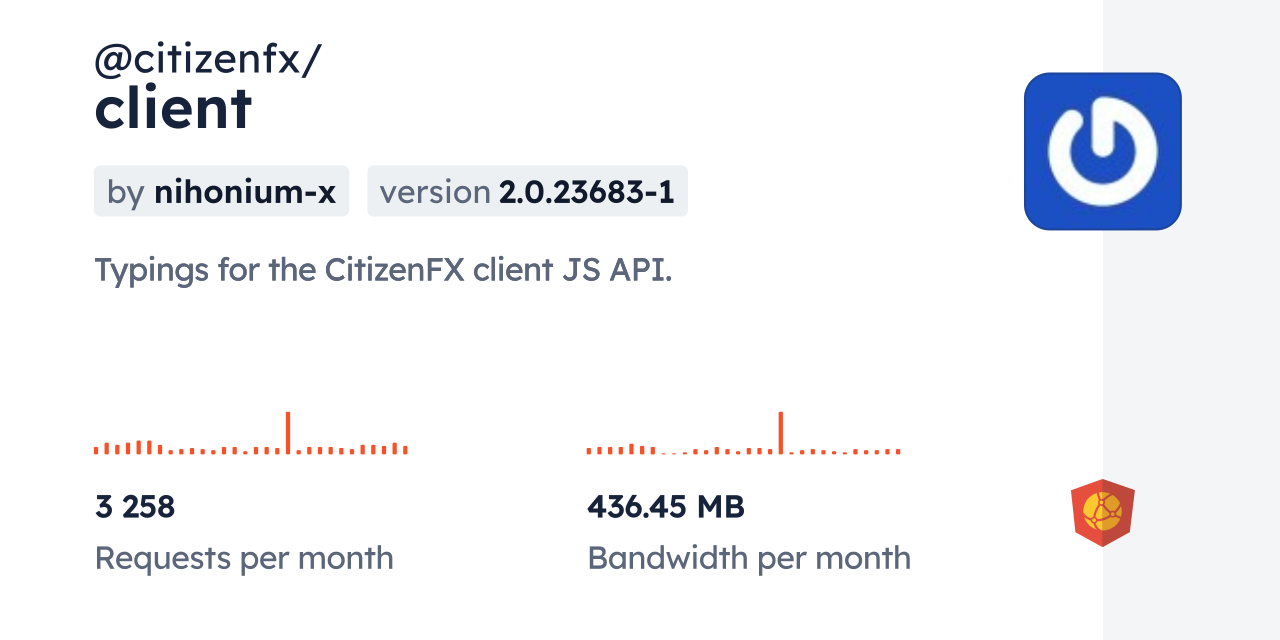1280x640 pixels.
Task: Click the blue power-symbol package logo
Action: pos(1102,151)
